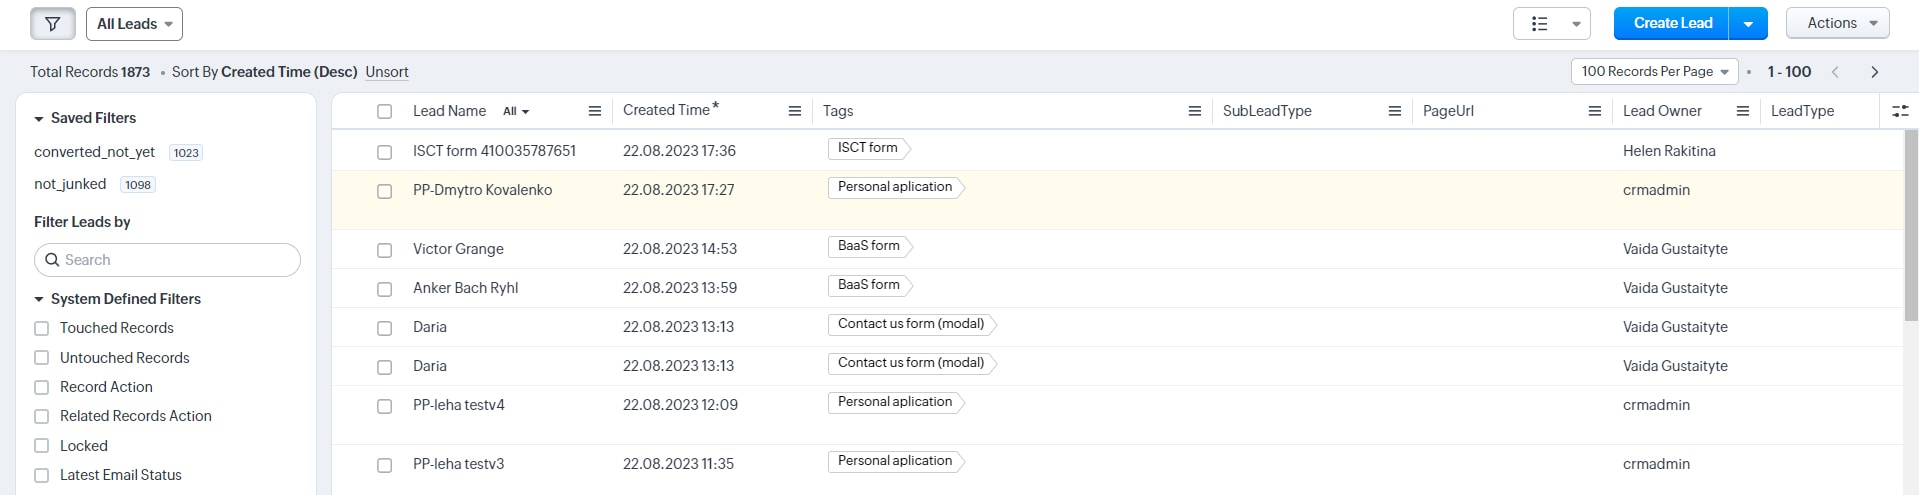Open Lead Owner column menu icon
1919x495 pixels.
[1742, 111]
